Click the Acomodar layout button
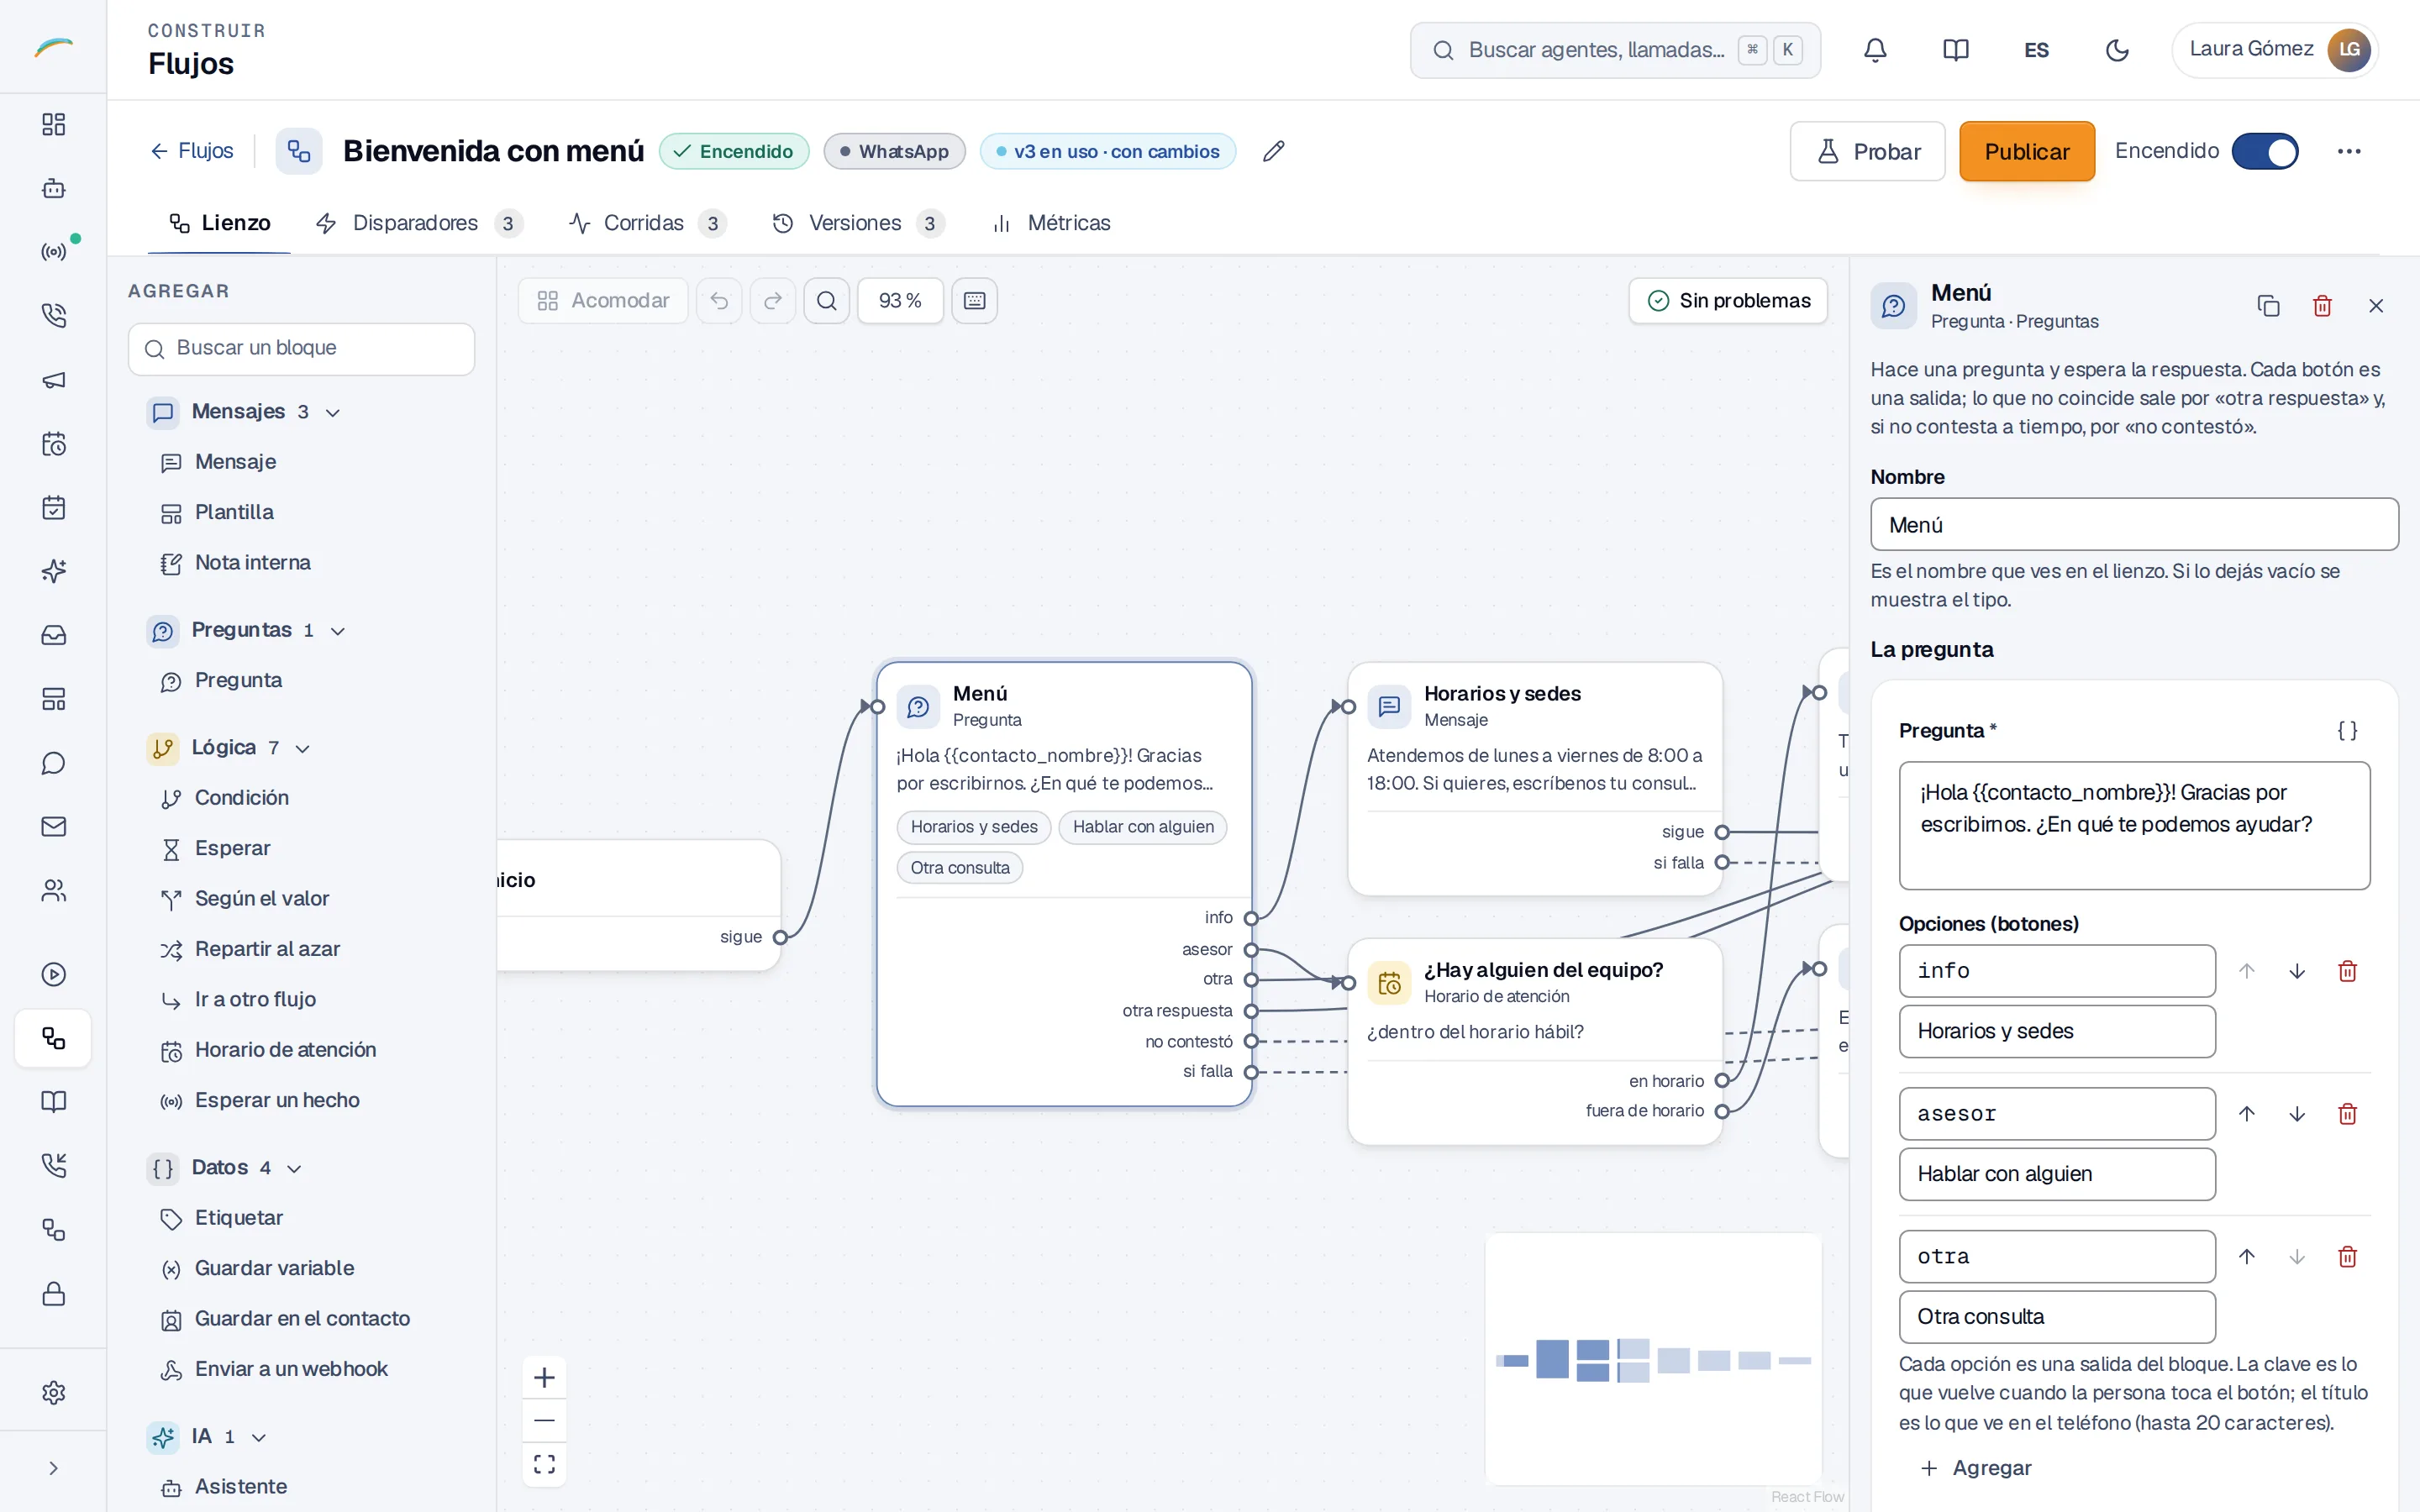 603,300
